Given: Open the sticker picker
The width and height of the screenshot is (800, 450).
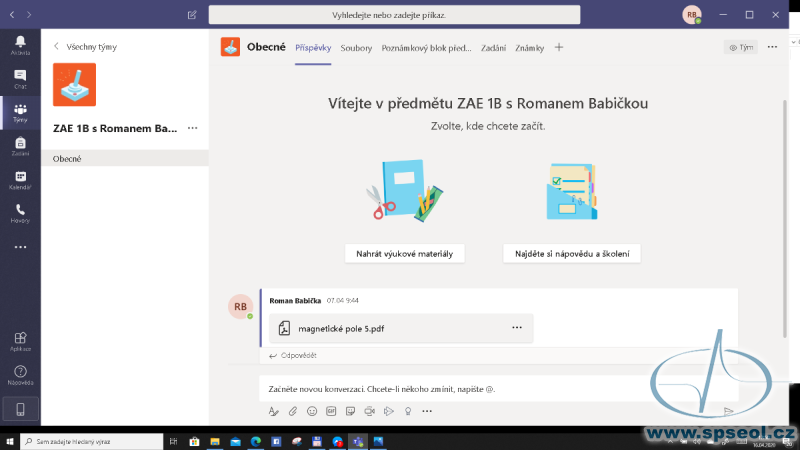Looking at the screenshot, I should click(350, 411).
